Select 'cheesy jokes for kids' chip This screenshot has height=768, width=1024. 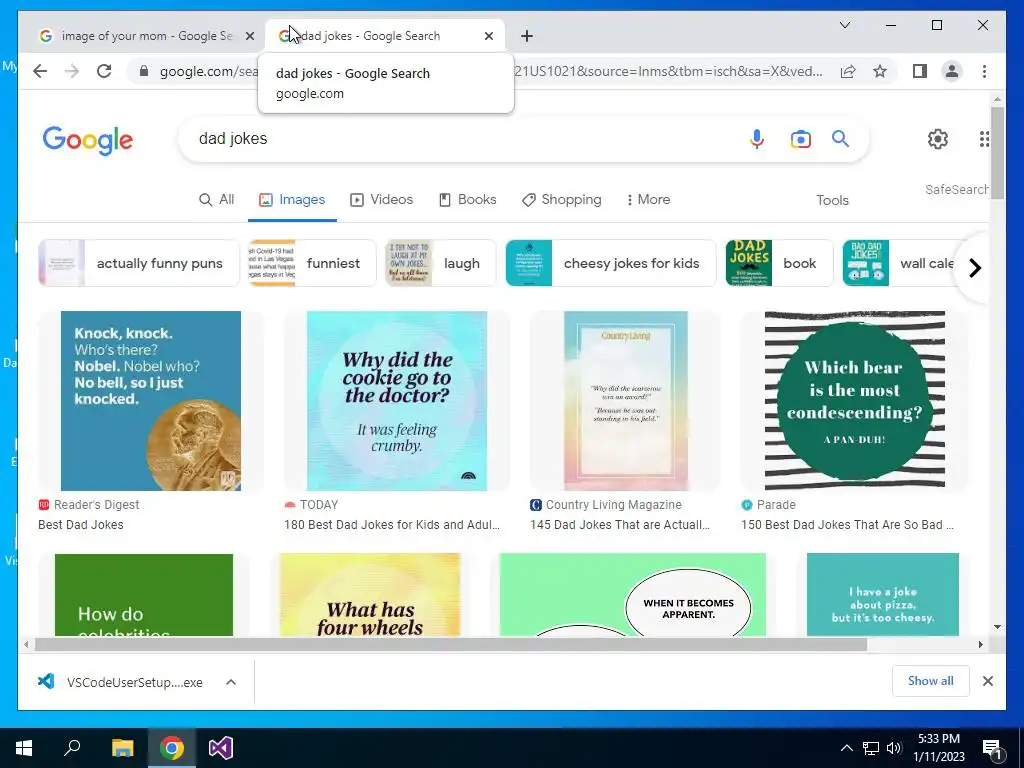pyautogui.click(x=611, y=263)
